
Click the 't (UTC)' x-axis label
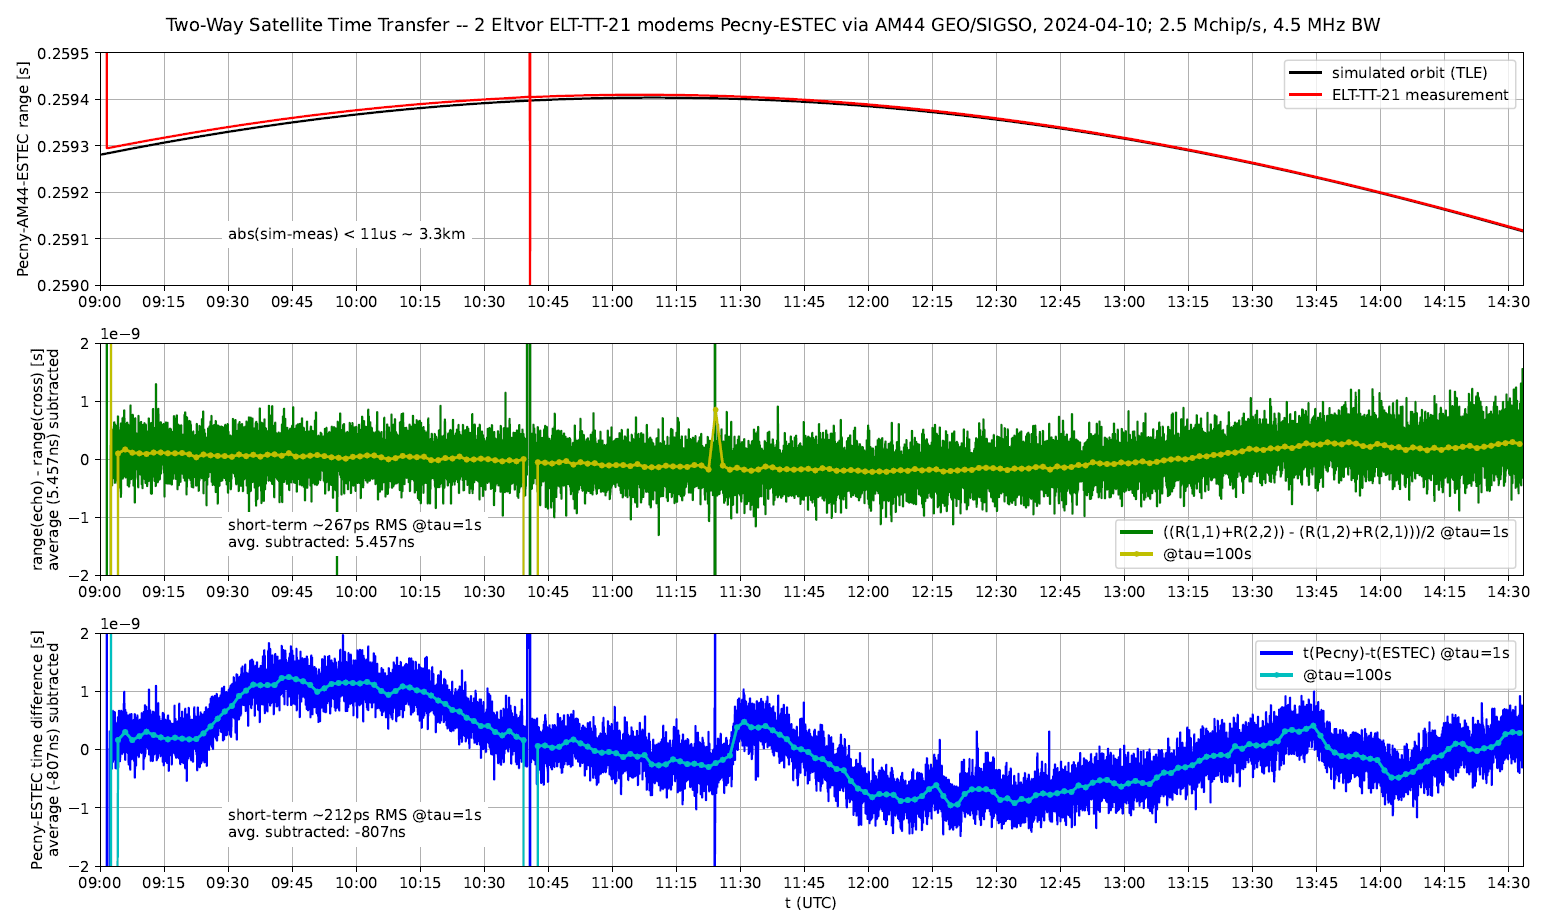tap(810, 903)
